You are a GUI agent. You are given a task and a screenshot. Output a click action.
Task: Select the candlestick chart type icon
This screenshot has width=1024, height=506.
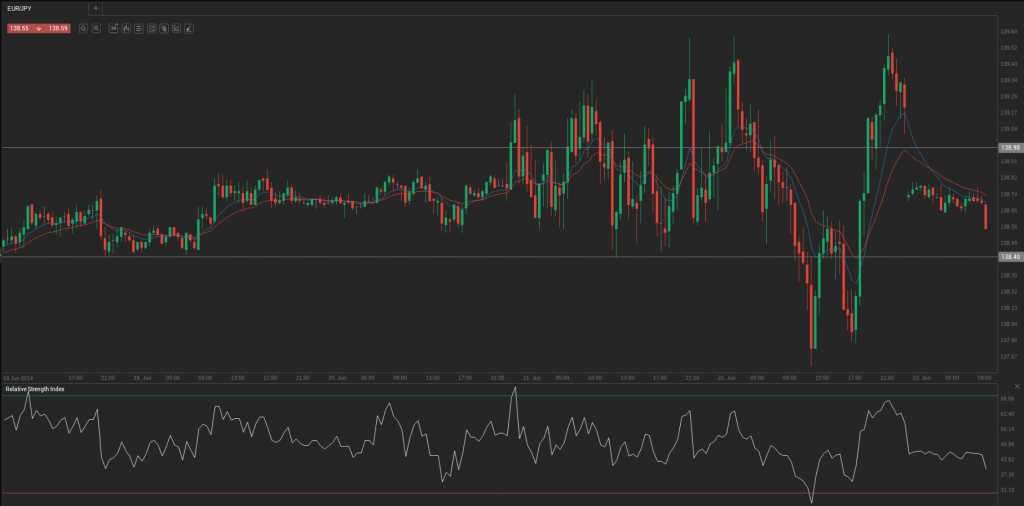(126, 28)
